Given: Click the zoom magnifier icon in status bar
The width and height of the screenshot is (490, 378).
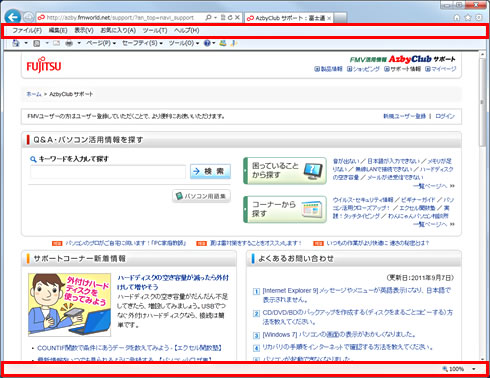Looking at the screenshot, I should (445, 369).
